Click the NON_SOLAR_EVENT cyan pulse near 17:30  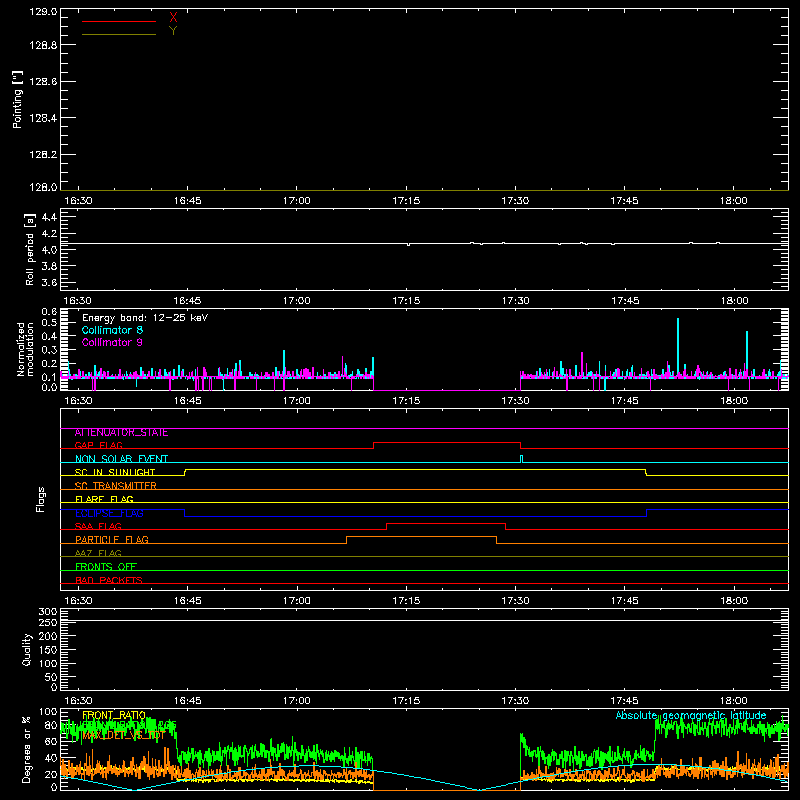click(x=521, y=459)
